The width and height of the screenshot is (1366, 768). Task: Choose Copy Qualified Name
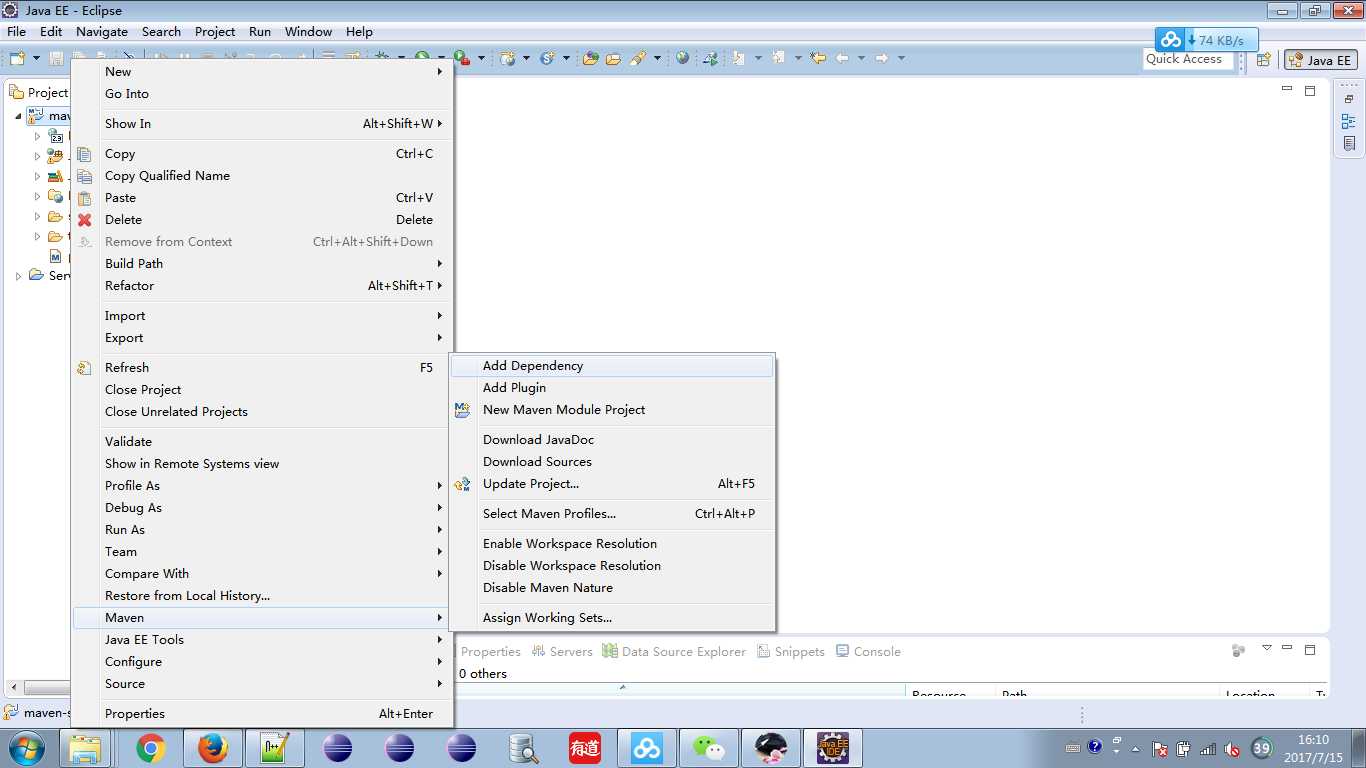click(261, 176)
